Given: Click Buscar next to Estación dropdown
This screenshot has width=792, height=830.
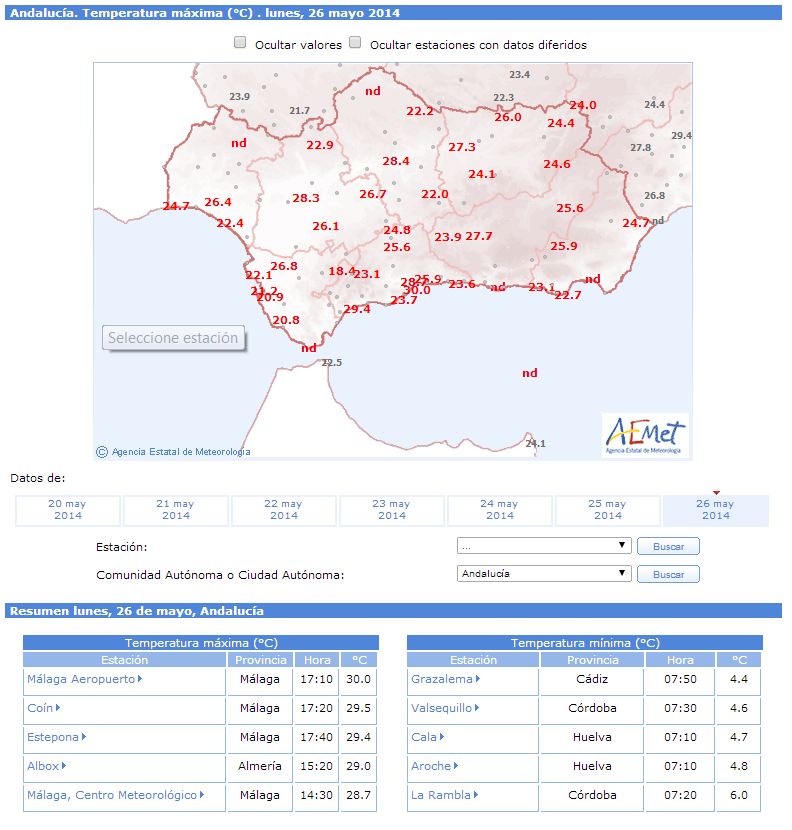Looking at the screenshot, I should click(x=668, y=546).
